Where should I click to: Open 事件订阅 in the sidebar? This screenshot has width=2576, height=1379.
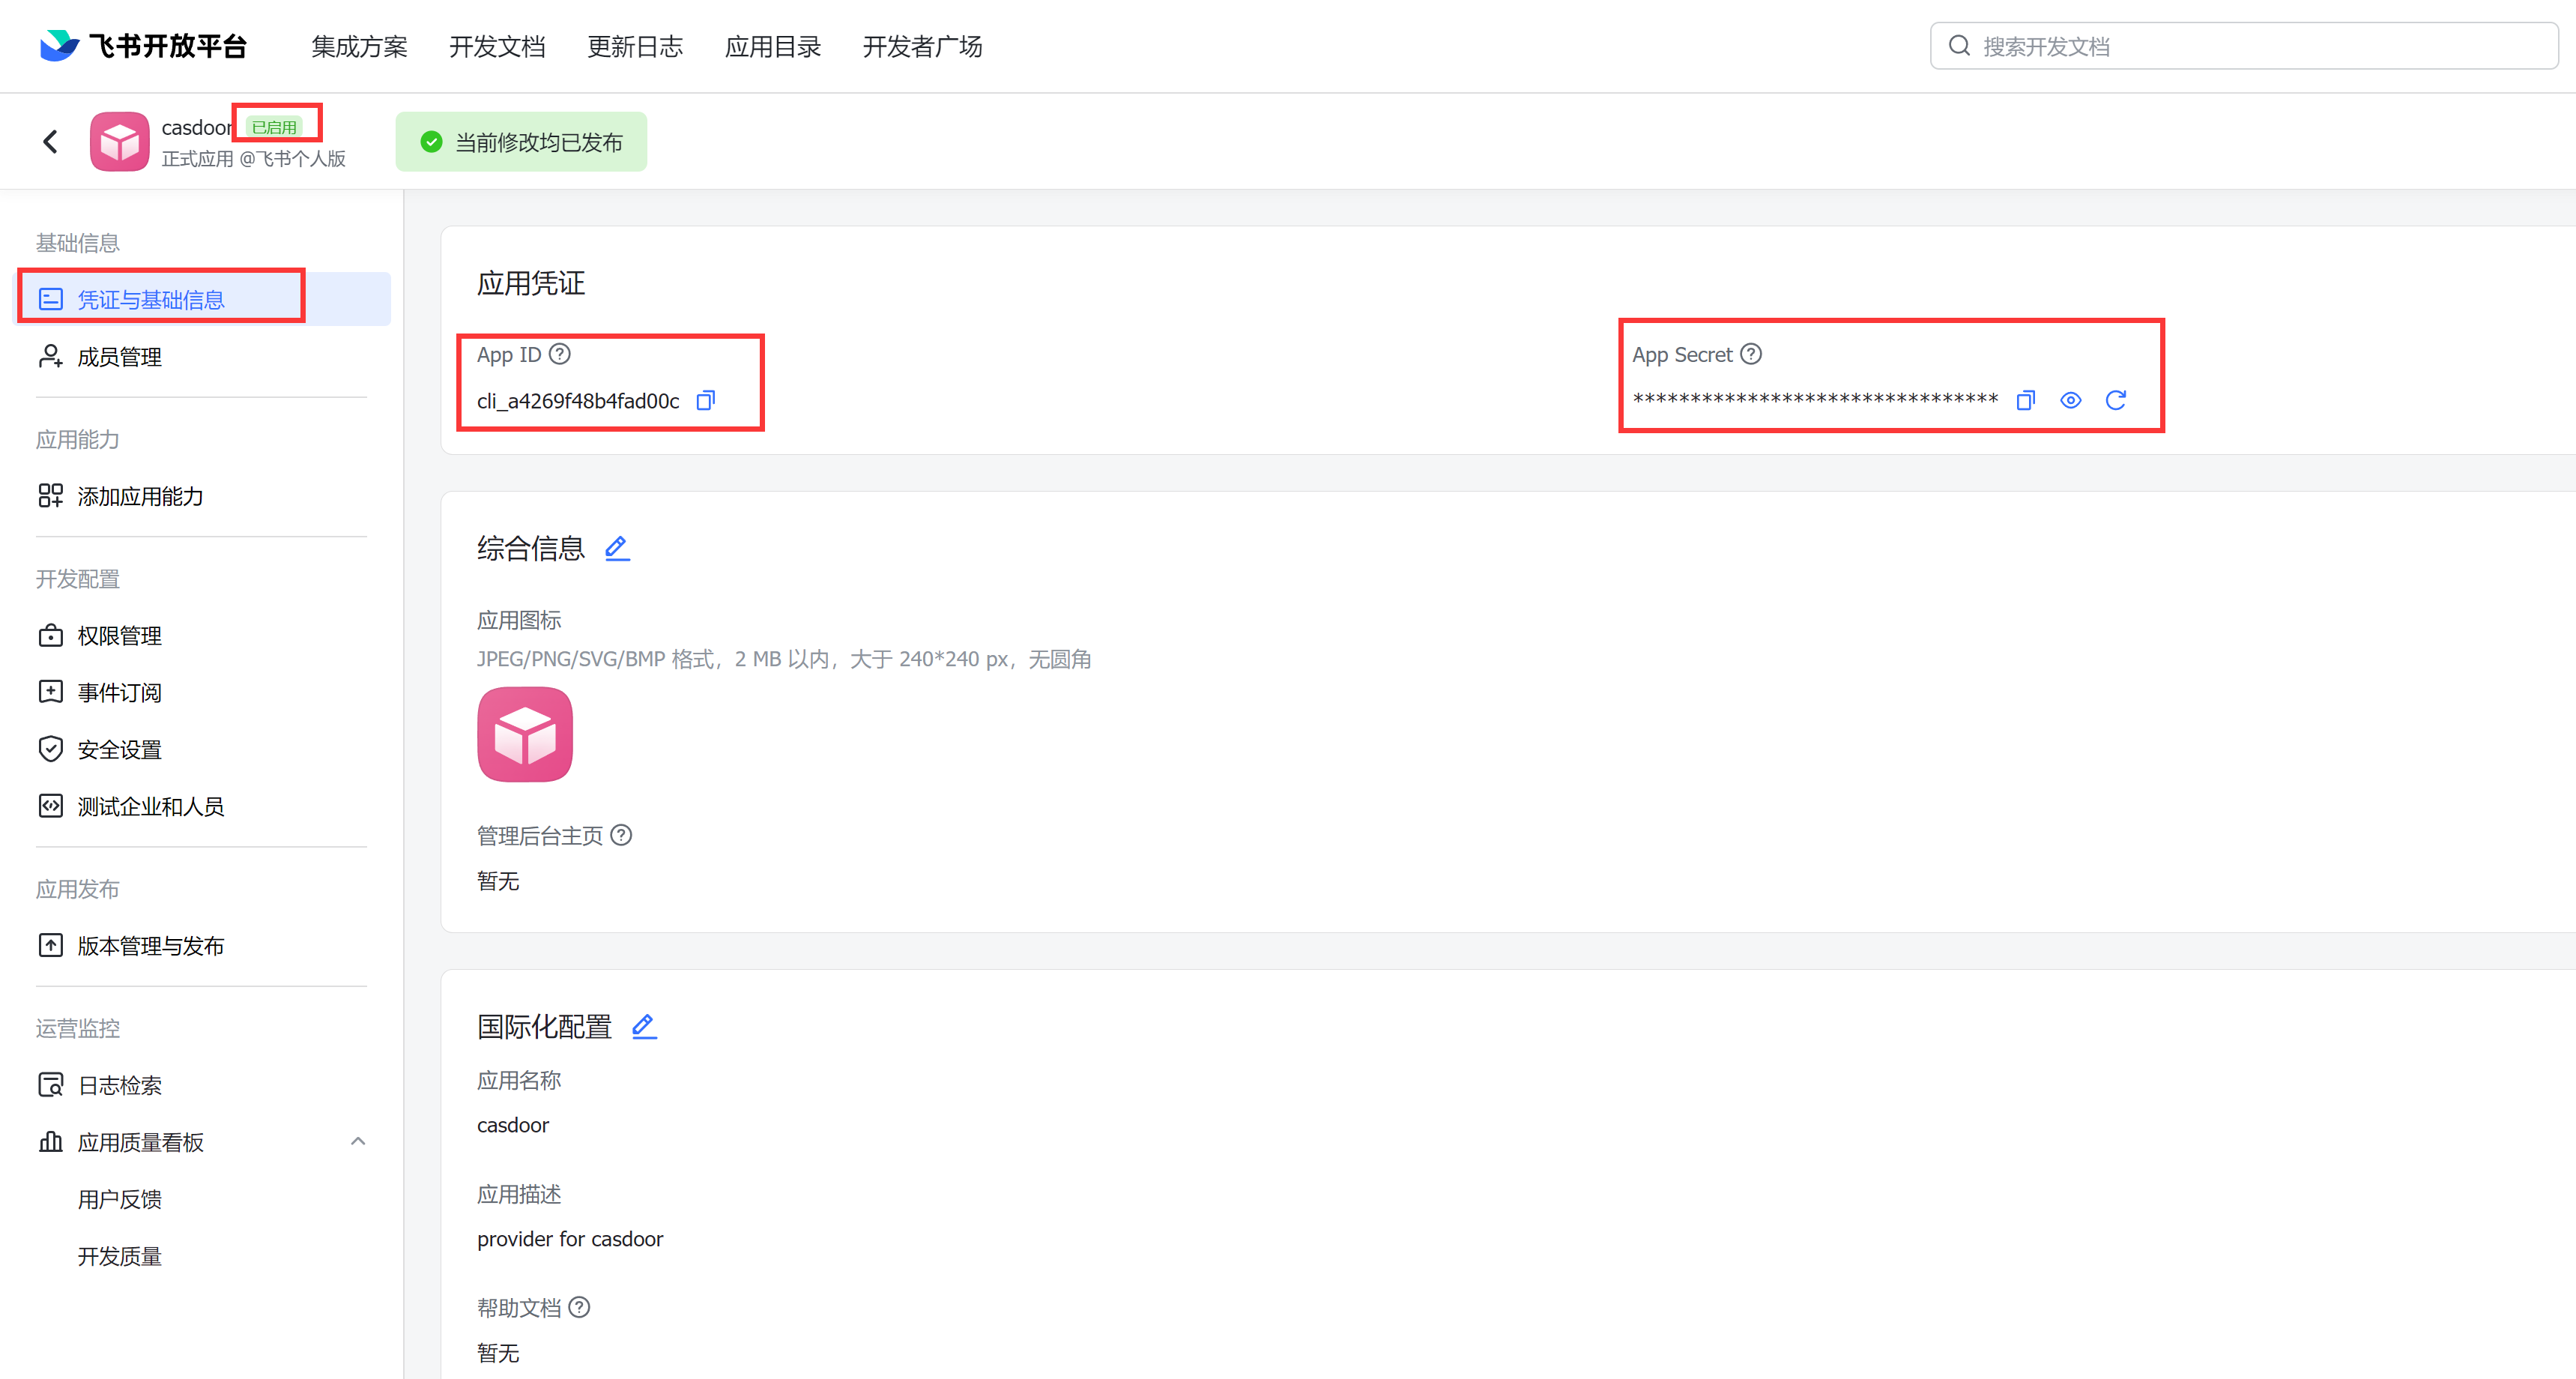point(119,691)
